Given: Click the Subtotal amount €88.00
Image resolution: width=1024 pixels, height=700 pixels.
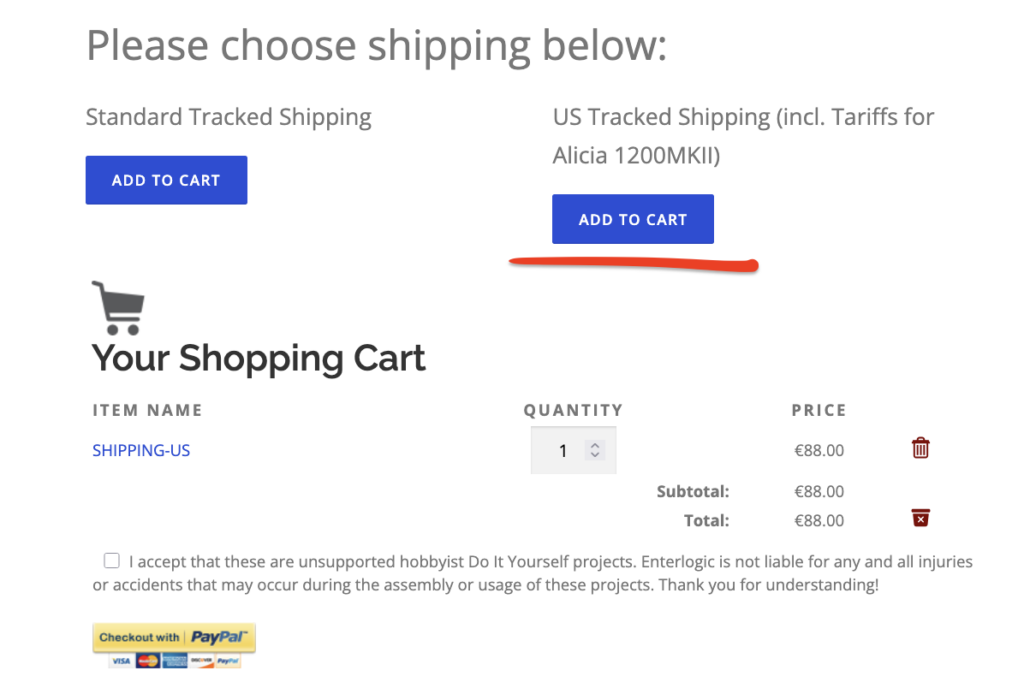Looking at the screenshot, I should pos(819,491).
